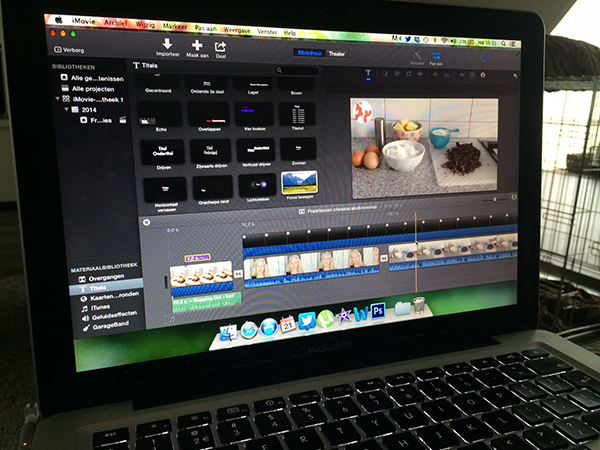Open Safari from the Dock
The image size is (600, 450).
249,330
